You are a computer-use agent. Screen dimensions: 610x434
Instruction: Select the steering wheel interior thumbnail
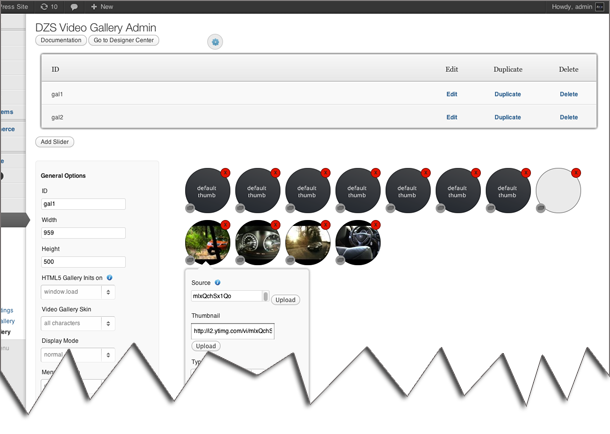tap(358, 243)
